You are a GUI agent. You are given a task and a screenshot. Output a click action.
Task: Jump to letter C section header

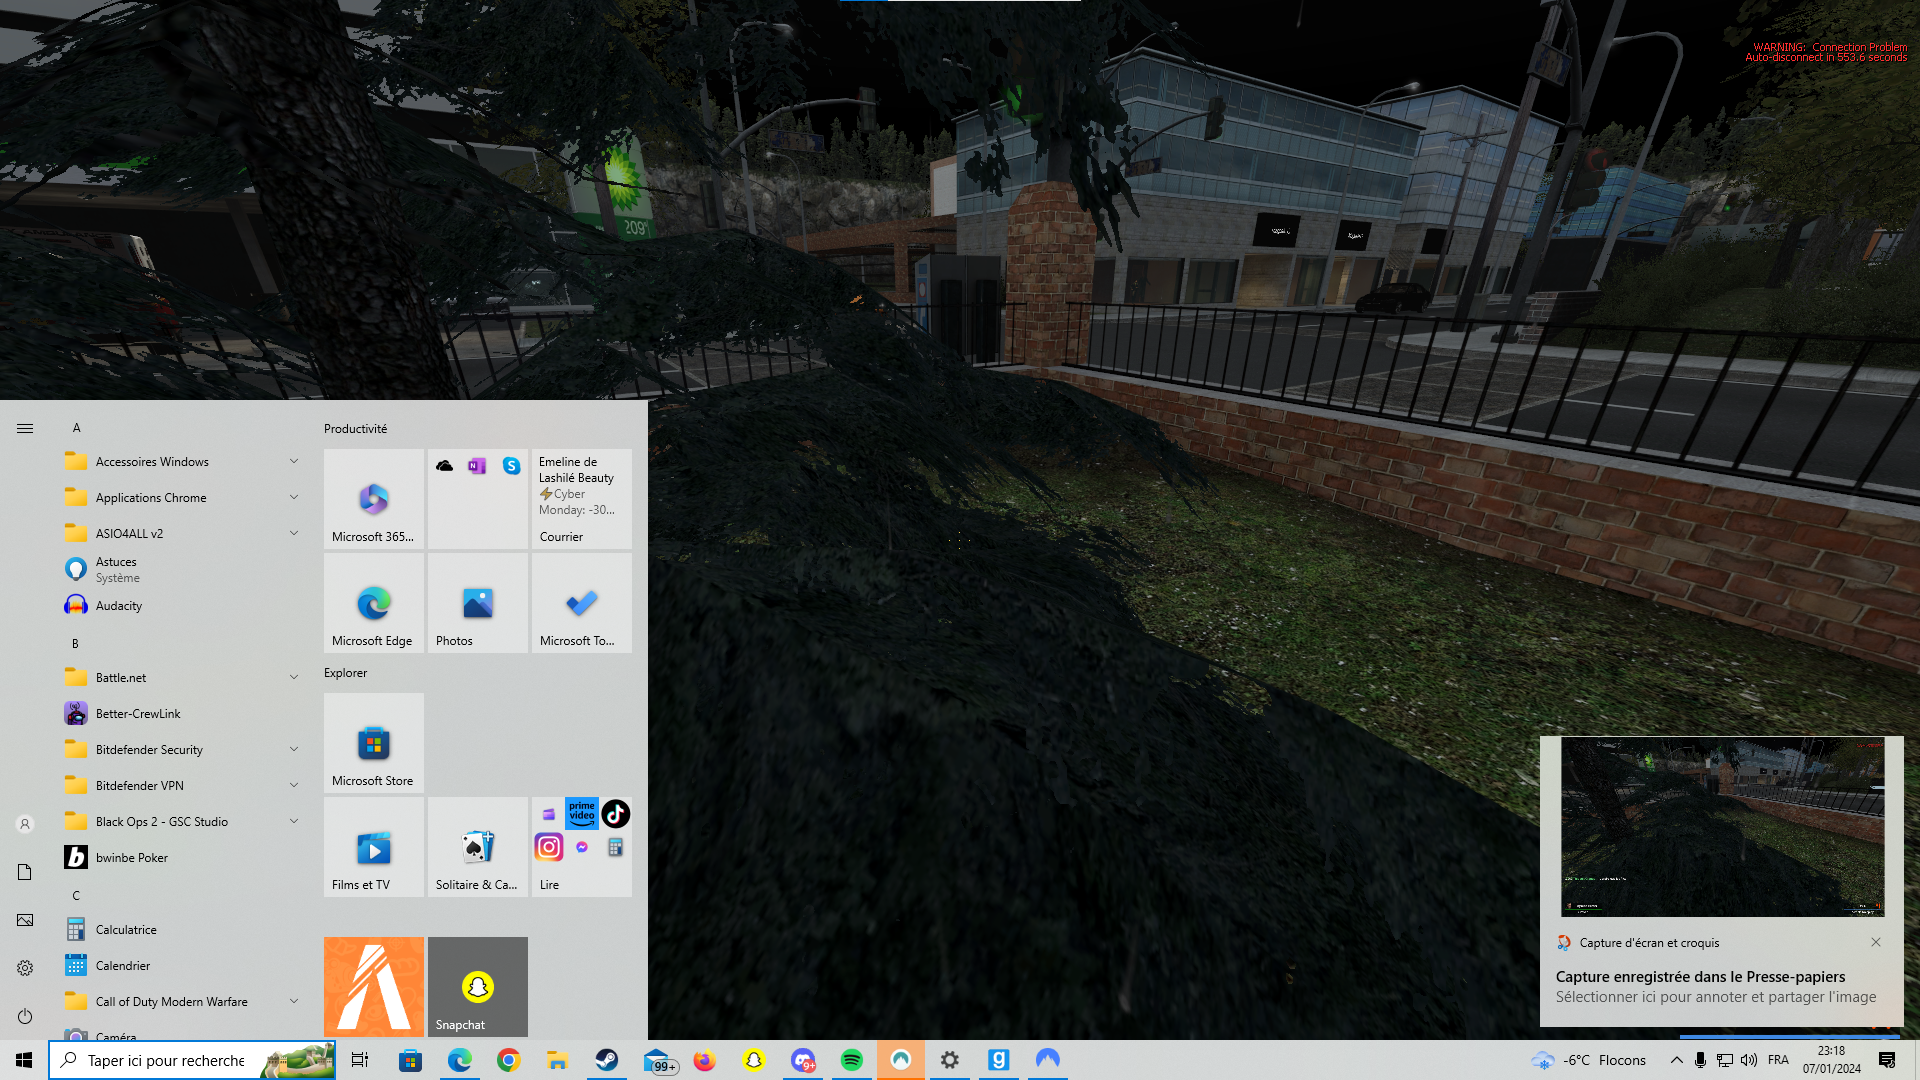(76, 896)
